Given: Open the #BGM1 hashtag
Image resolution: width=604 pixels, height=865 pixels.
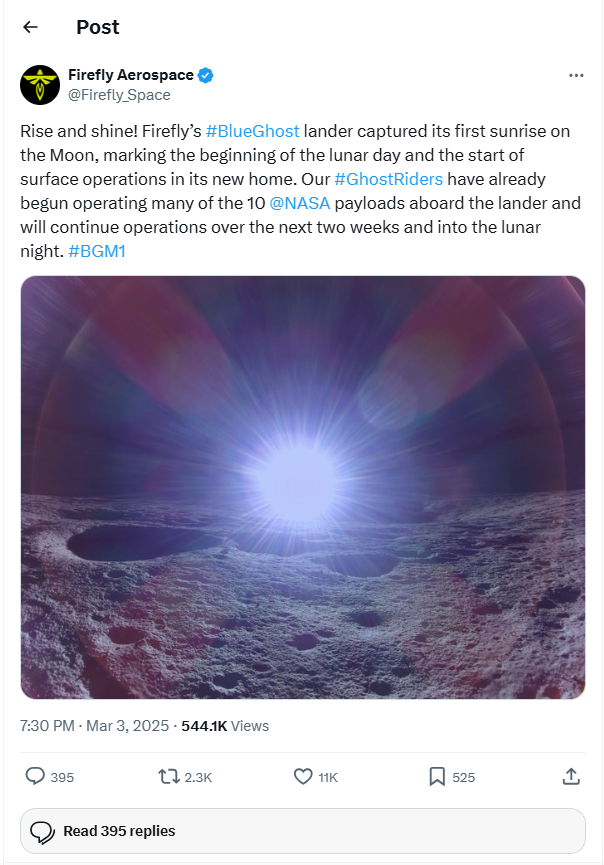Looking at the screenshot, I should coord(97,251).
